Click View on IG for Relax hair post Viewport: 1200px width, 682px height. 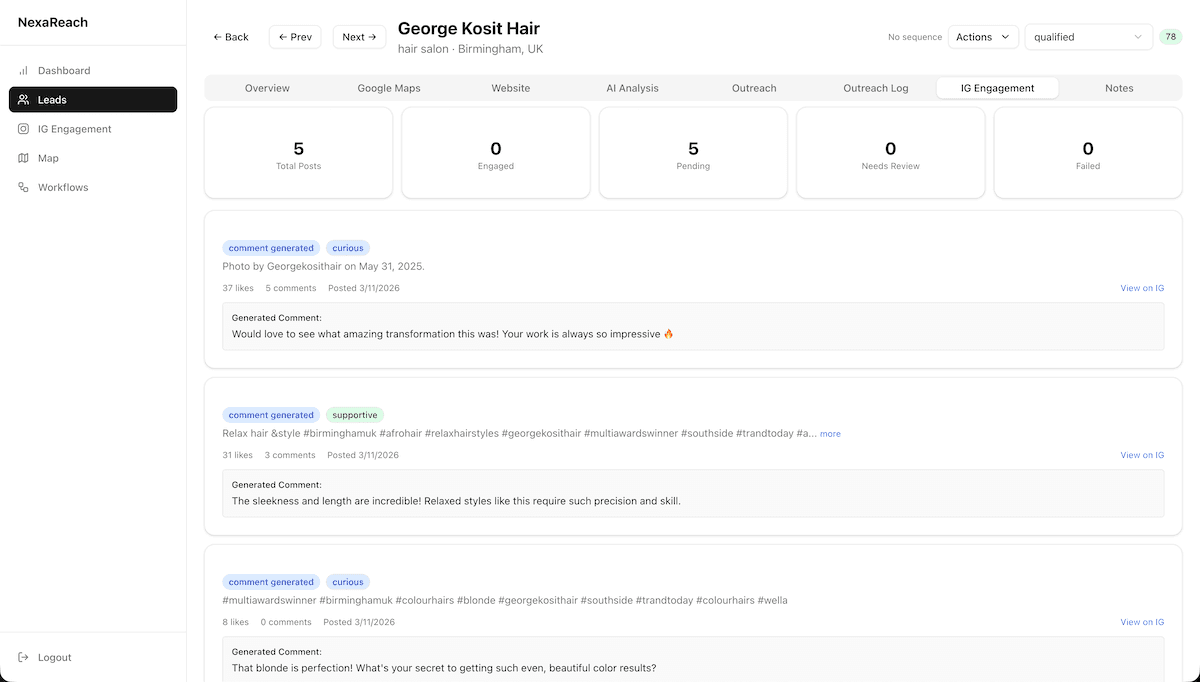click(x=1142, y=455)
